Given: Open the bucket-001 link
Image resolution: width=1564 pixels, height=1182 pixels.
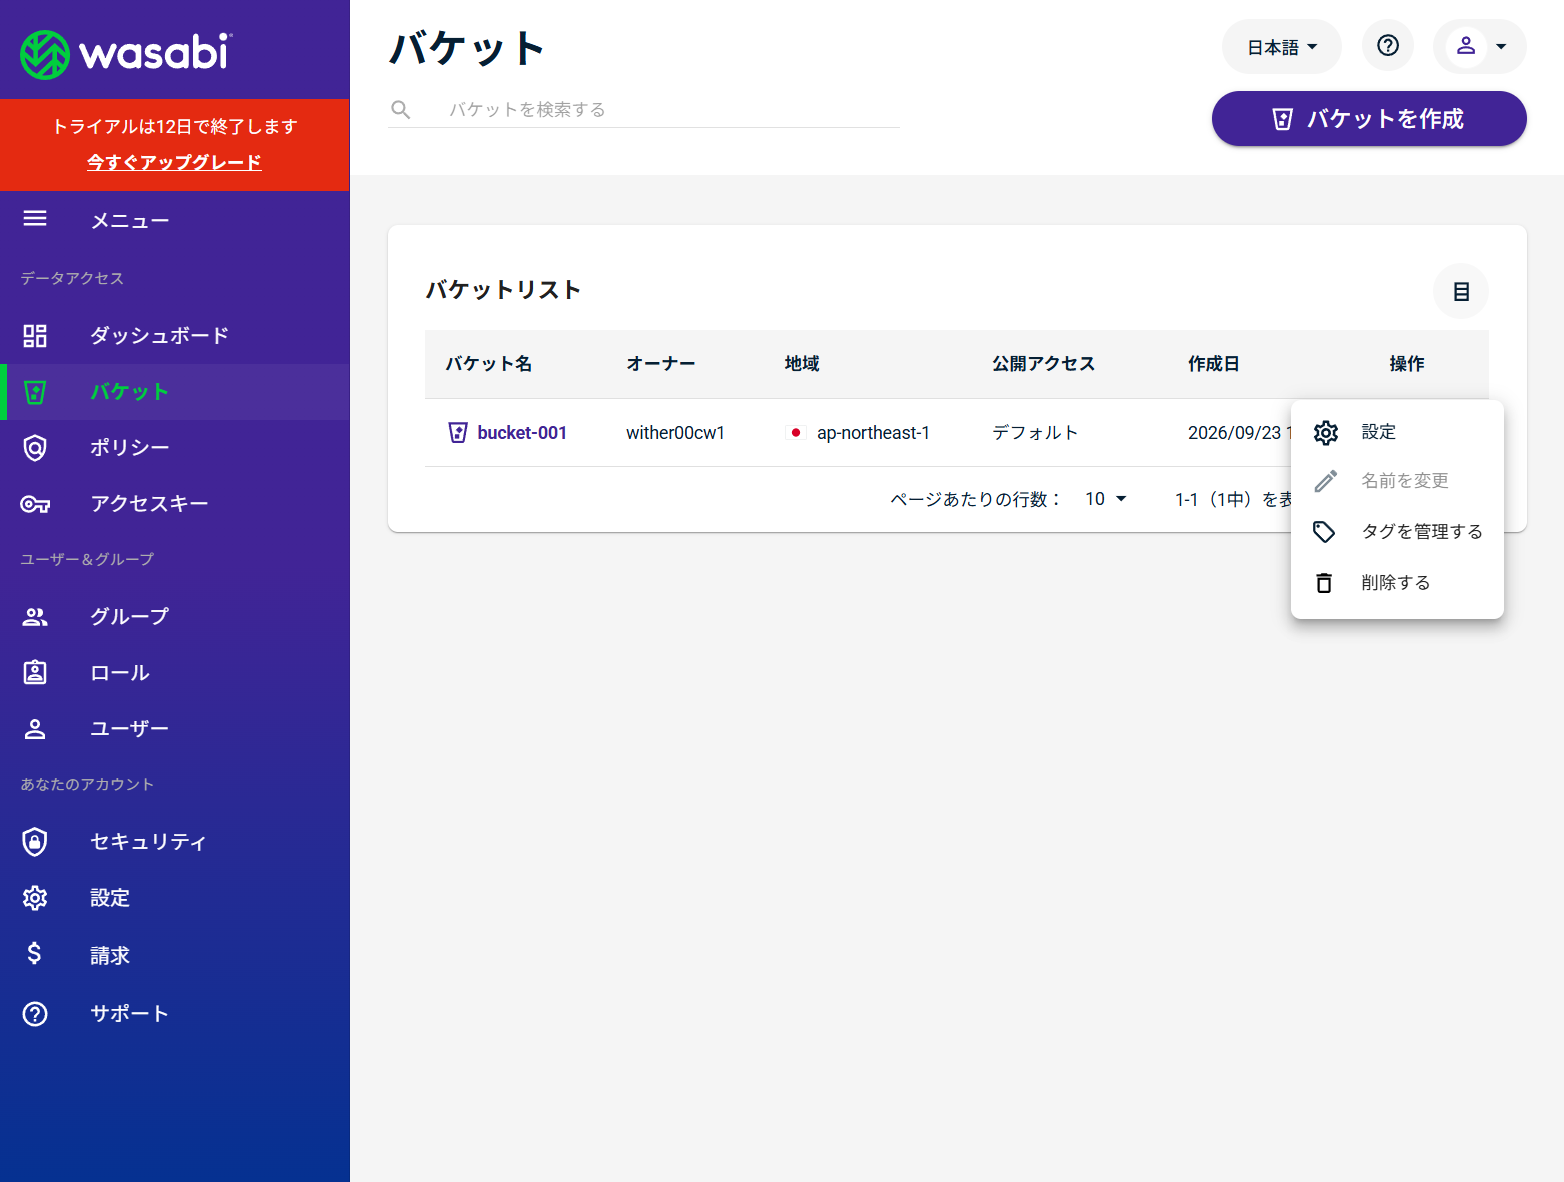Looking at the screenshot, I should (x=522, y=433).
